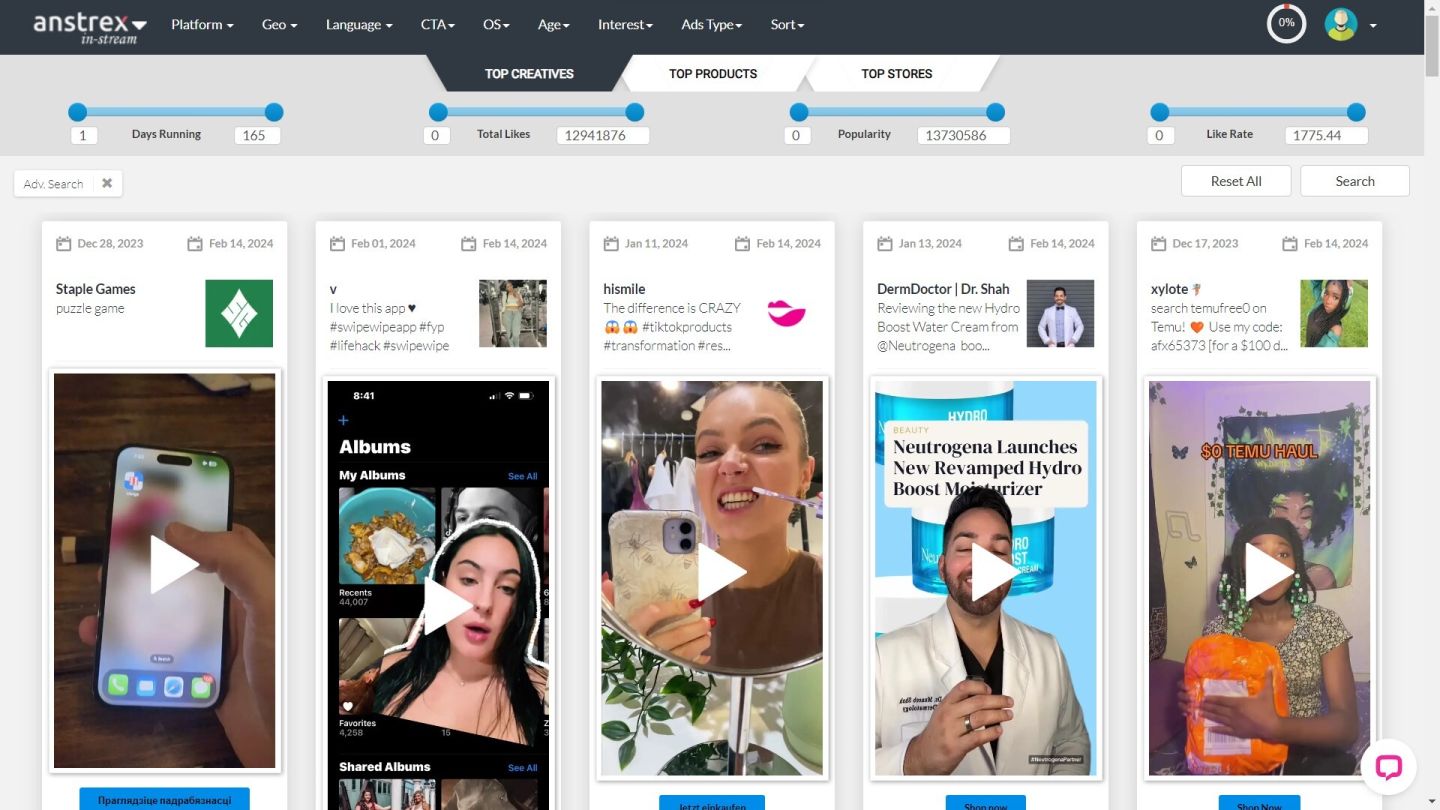Switch to the Top Stores tab
Image resolution: width=1440 pixels, height=810 pixels.
pos(896,73)
